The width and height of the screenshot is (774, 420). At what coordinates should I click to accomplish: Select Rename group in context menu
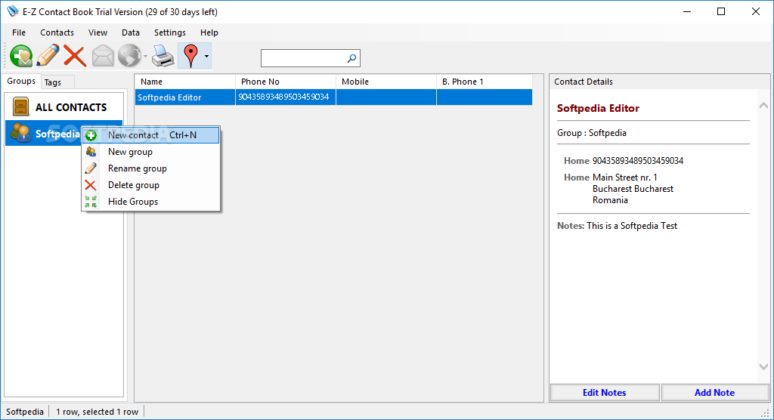coord(137,168)
